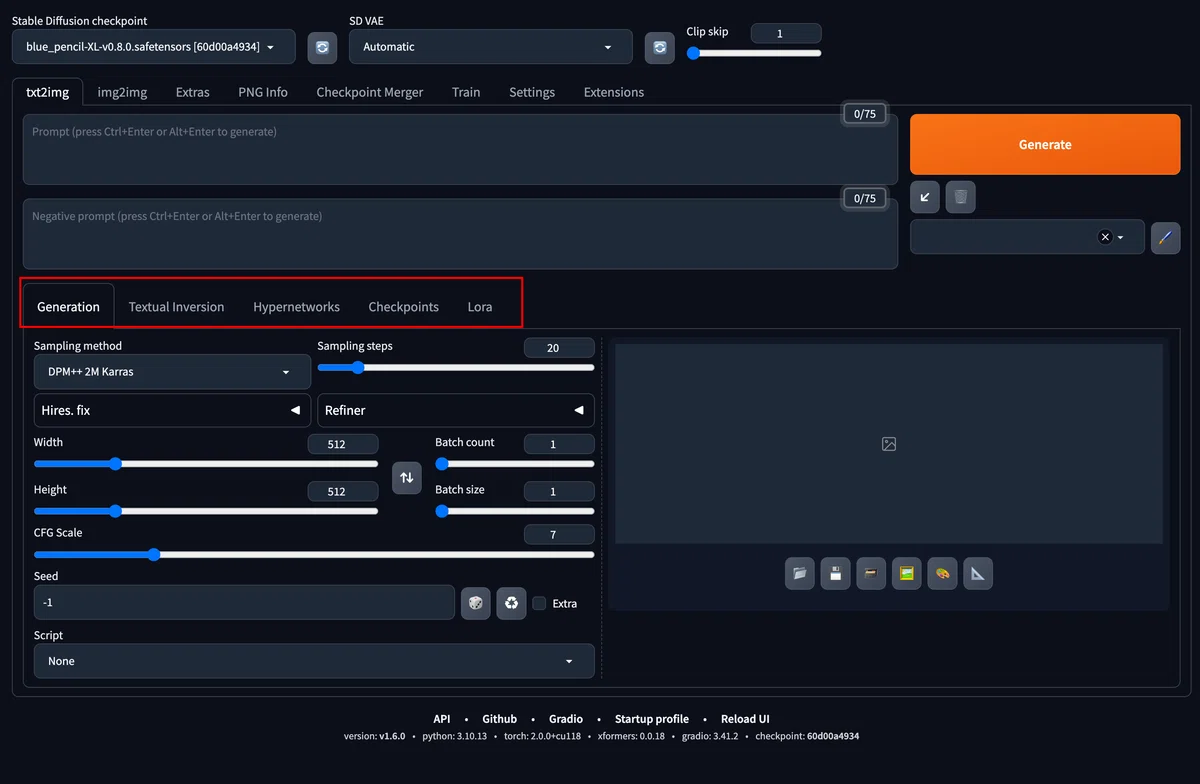Open the Script dropdown set to None
1200x784 pixels.
[314, 661]
